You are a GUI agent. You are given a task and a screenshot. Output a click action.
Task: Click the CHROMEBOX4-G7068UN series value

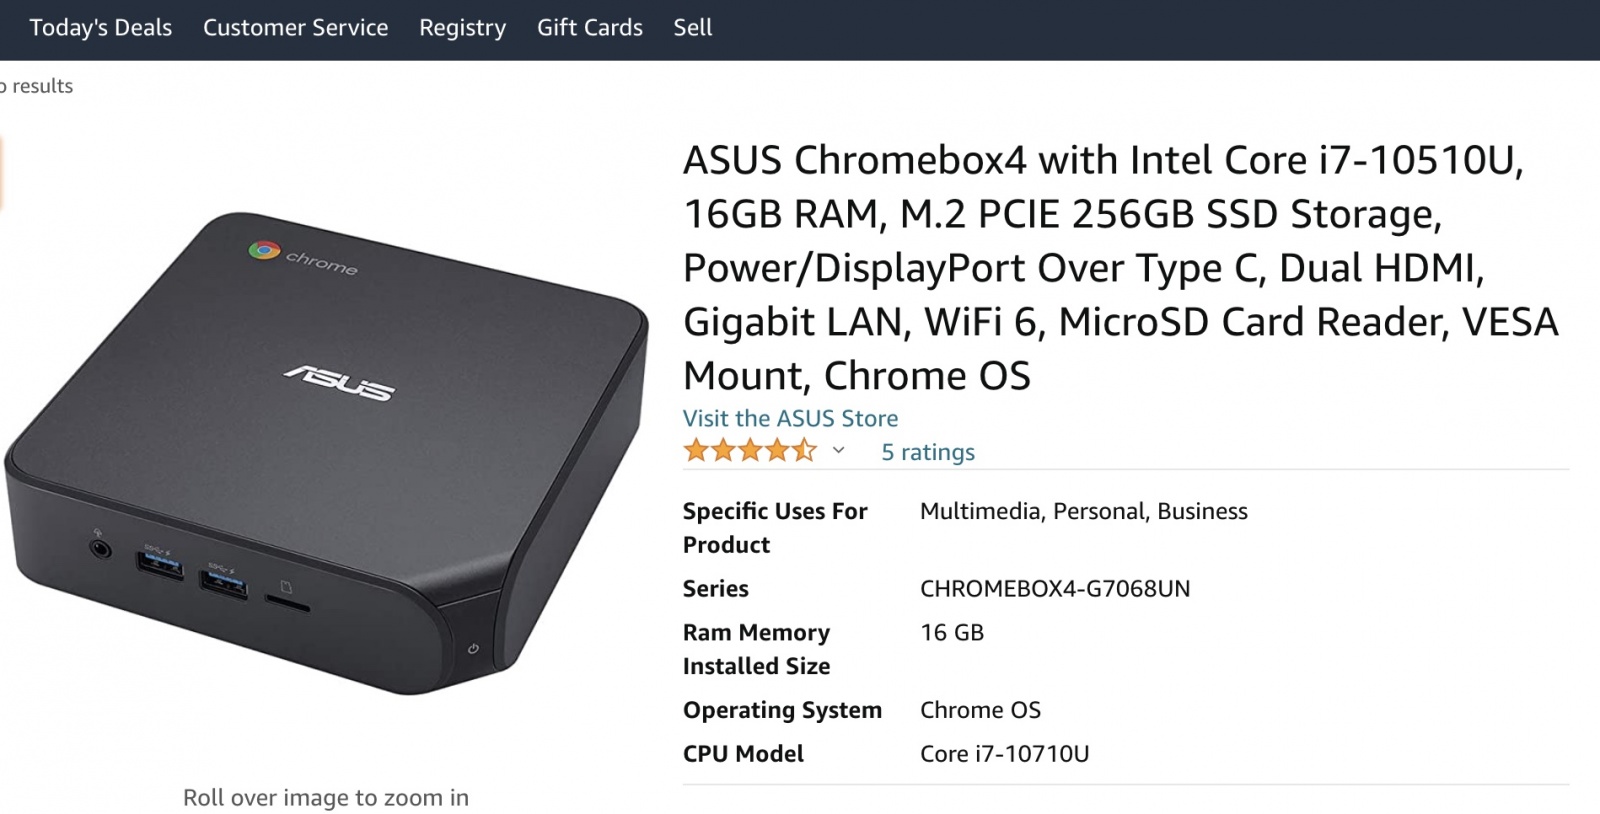click(x=1055, y=588)
